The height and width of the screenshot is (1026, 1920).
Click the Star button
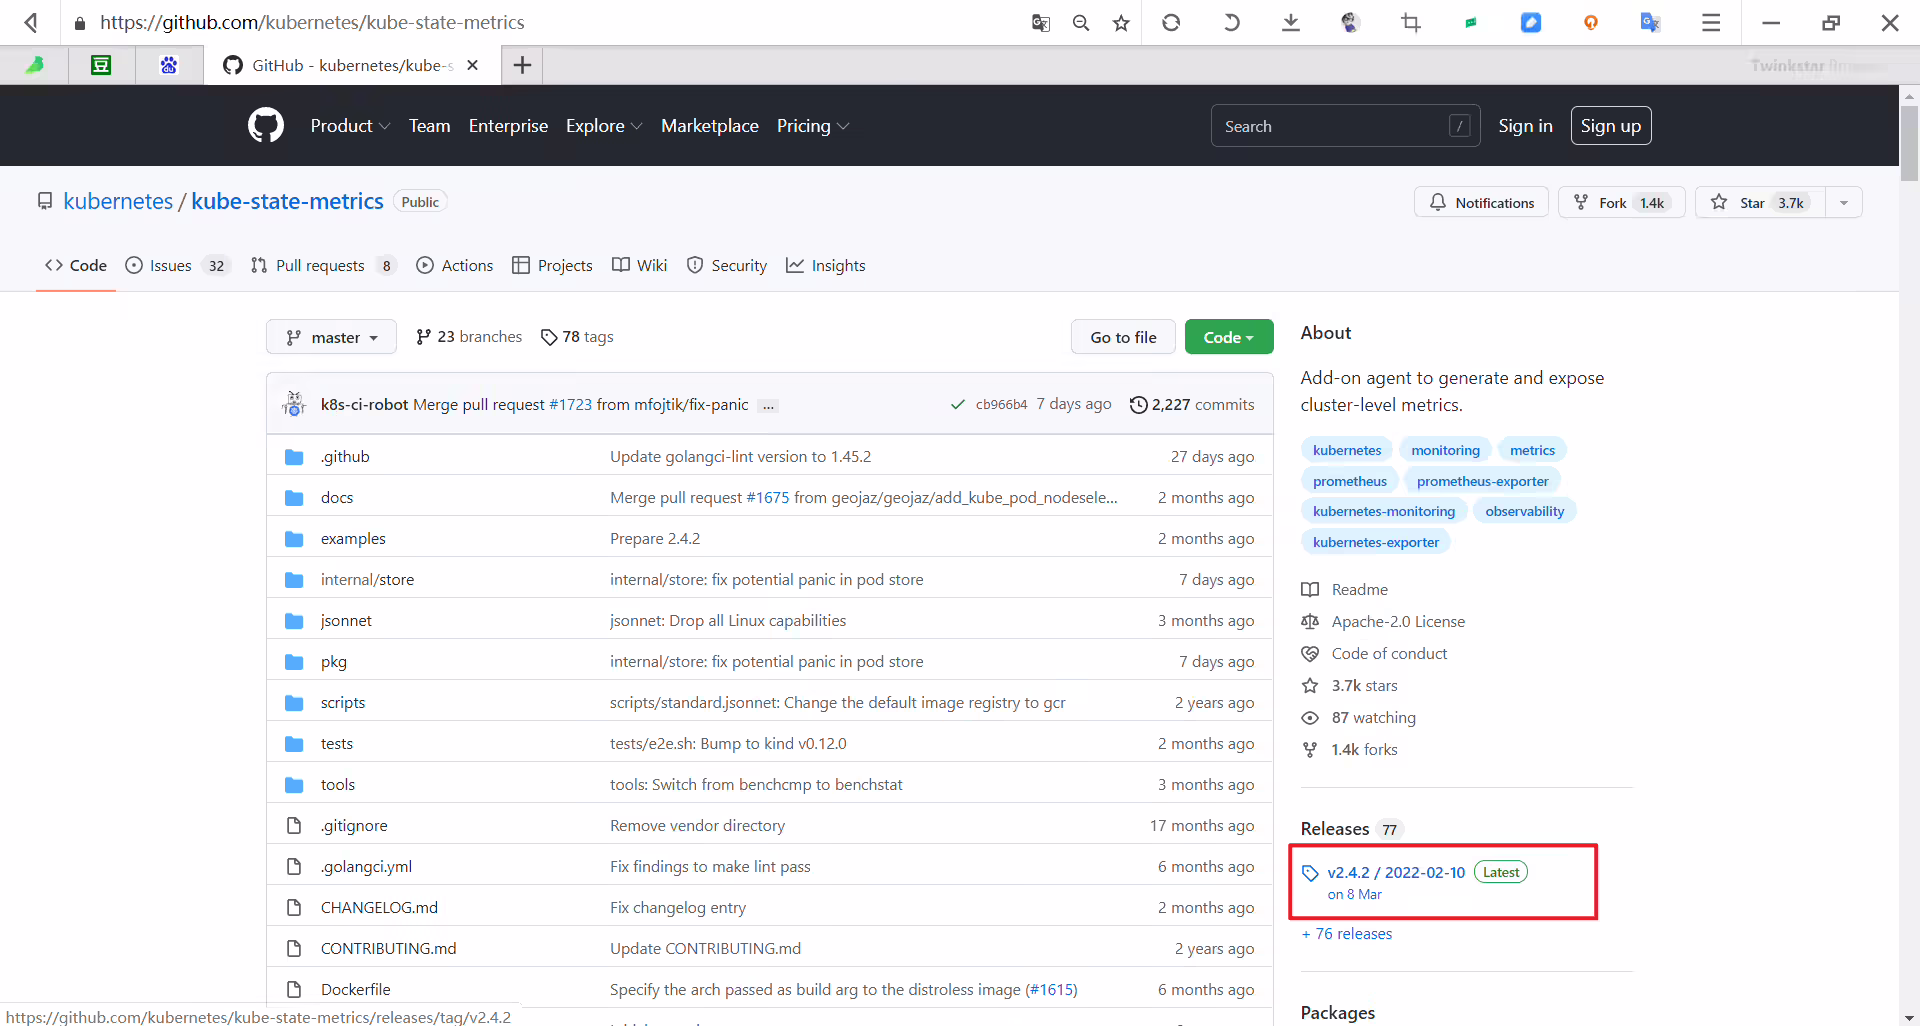1760,203
